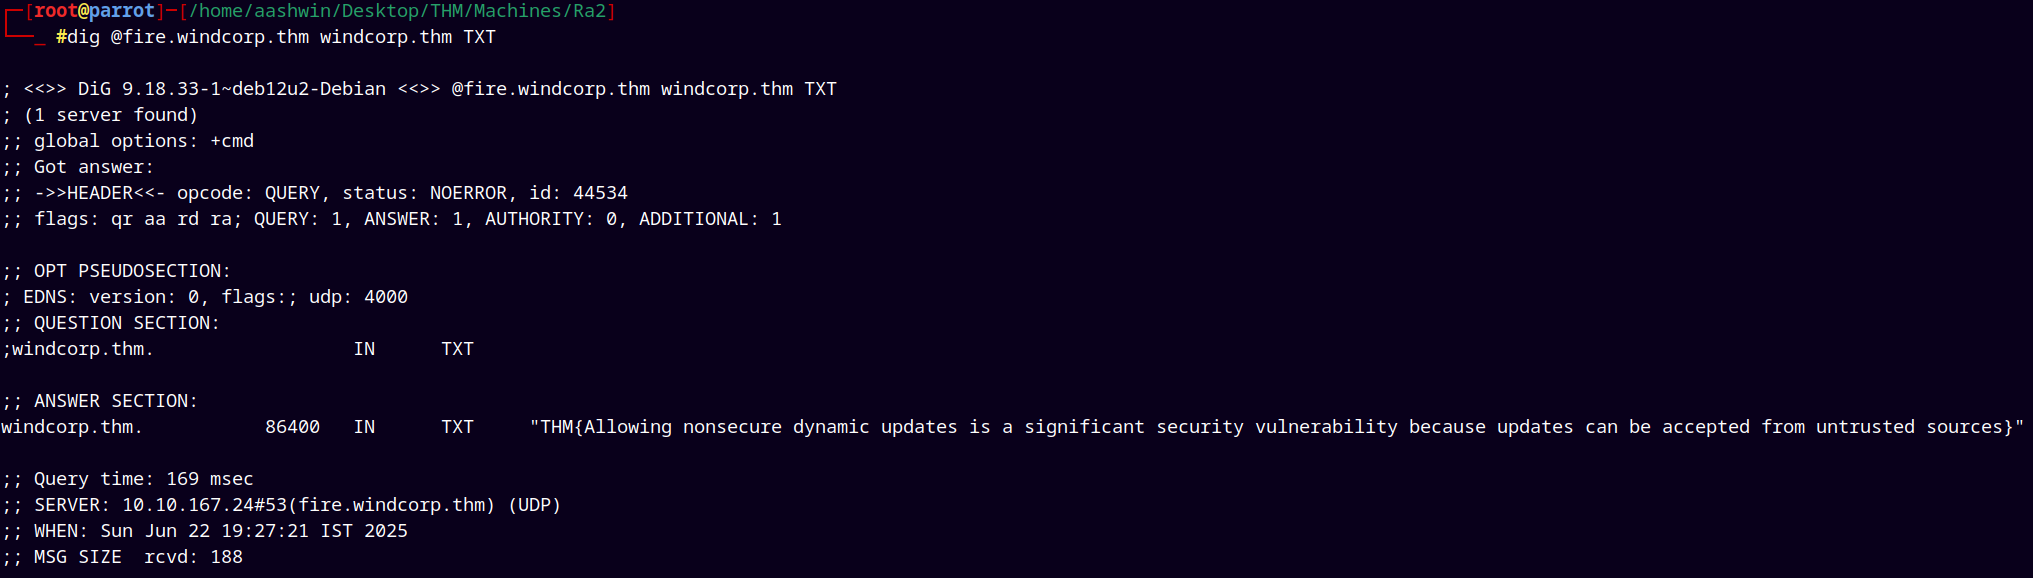The height and width of the screenshot is (578, 2033).
Task: Click the root@parrot prompt text
Action: click(x=95, y=11)
